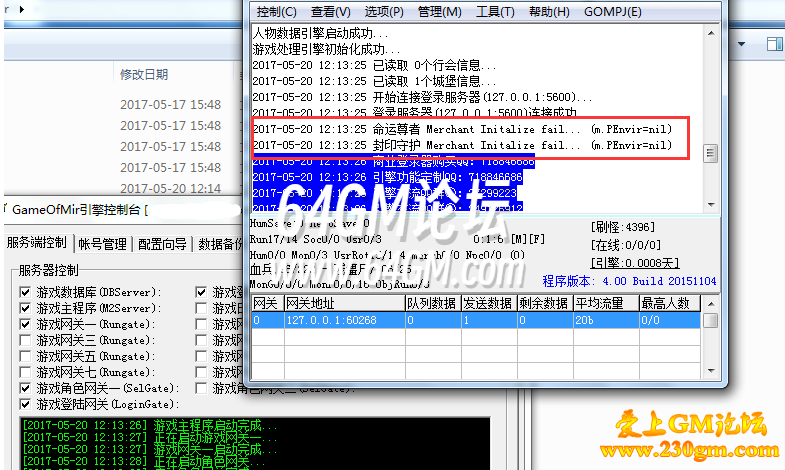This screenshot has width=785, height=470.
Task: Uncheck 游戏主程序 (M2Server) checkbox
Action: click(x=25, y=308)
